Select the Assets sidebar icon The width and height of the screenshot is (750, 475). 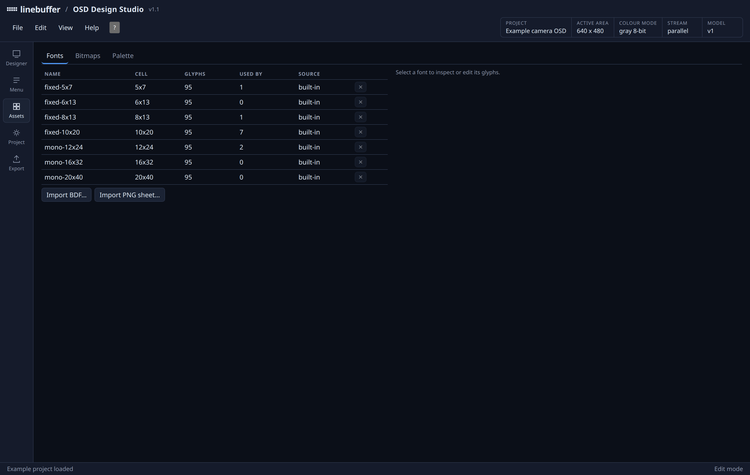pos(16,110)
